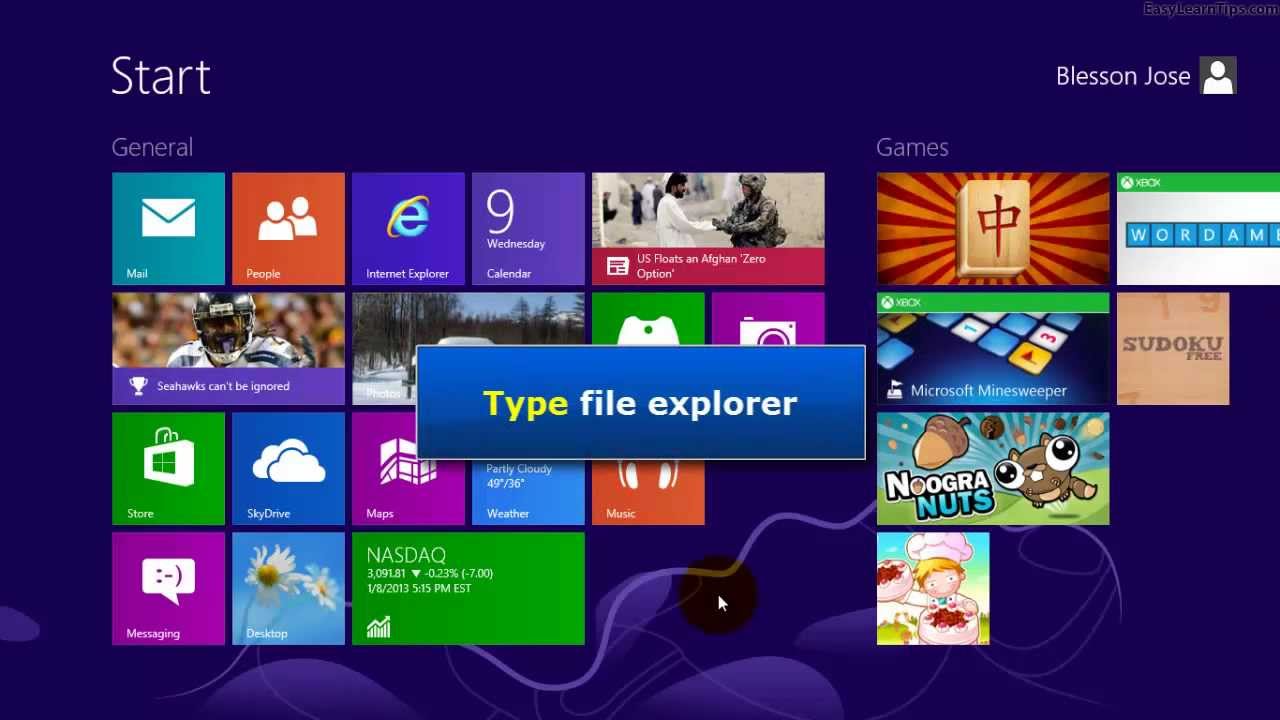Launch the Internet Explorer tile
This screenshot has height=720, width=1280.
[408, 229]
